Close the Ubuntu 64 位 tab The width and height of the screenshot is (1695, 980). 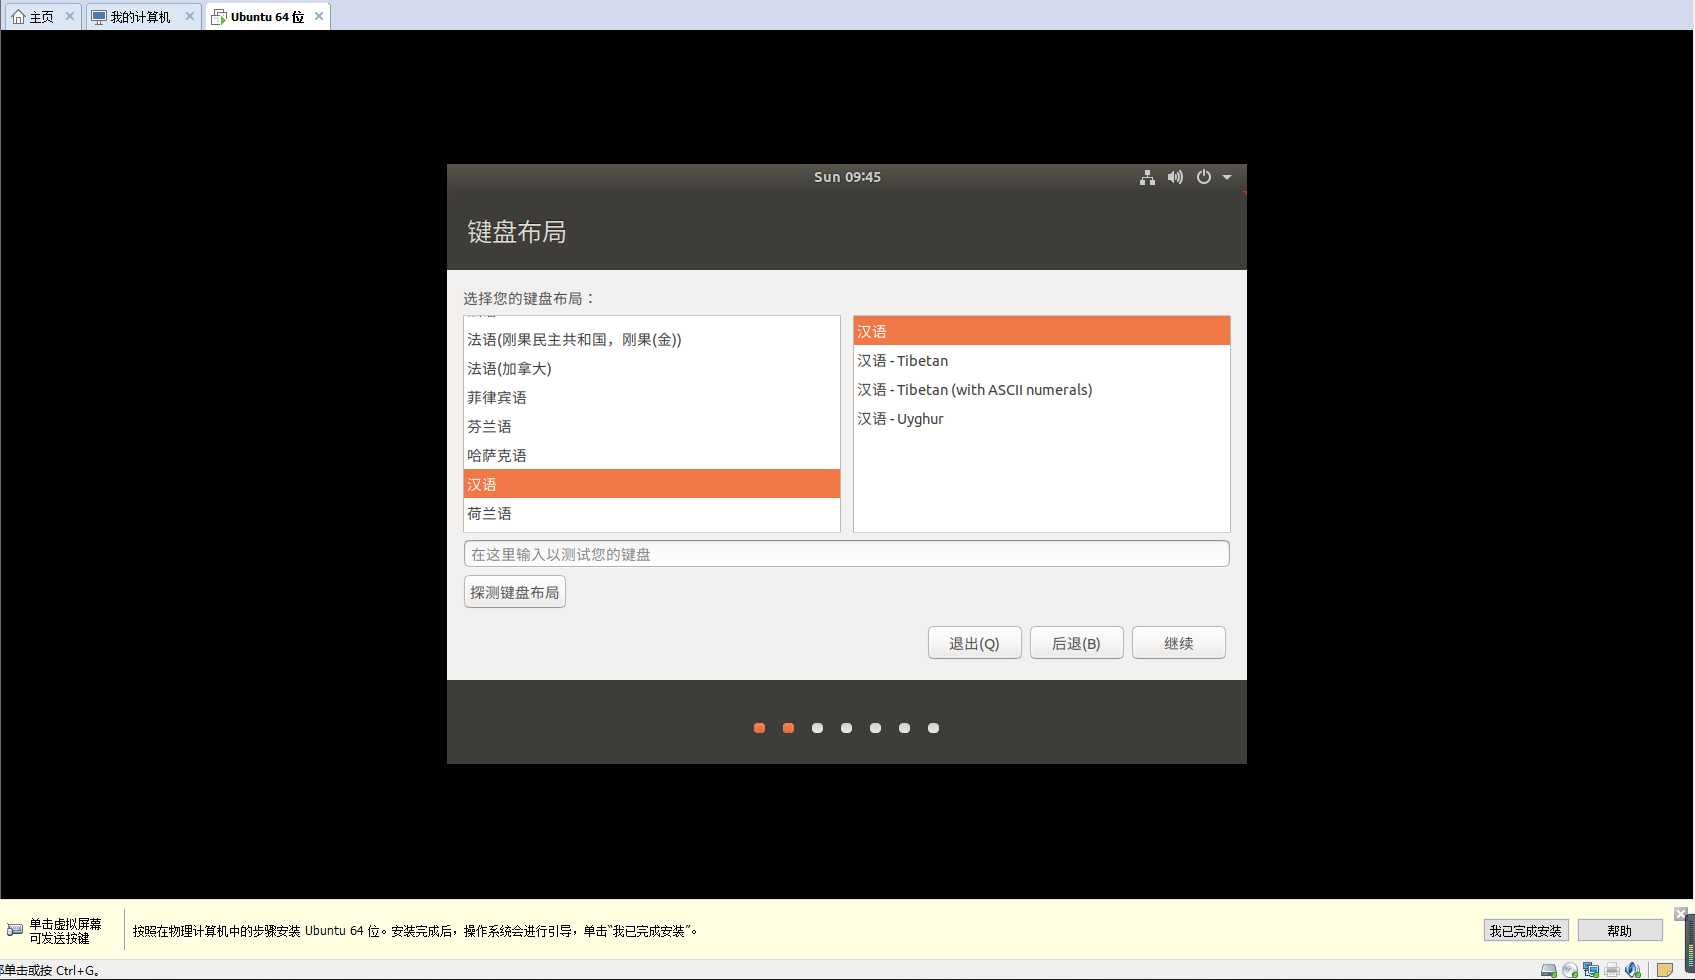click(318, 16)
